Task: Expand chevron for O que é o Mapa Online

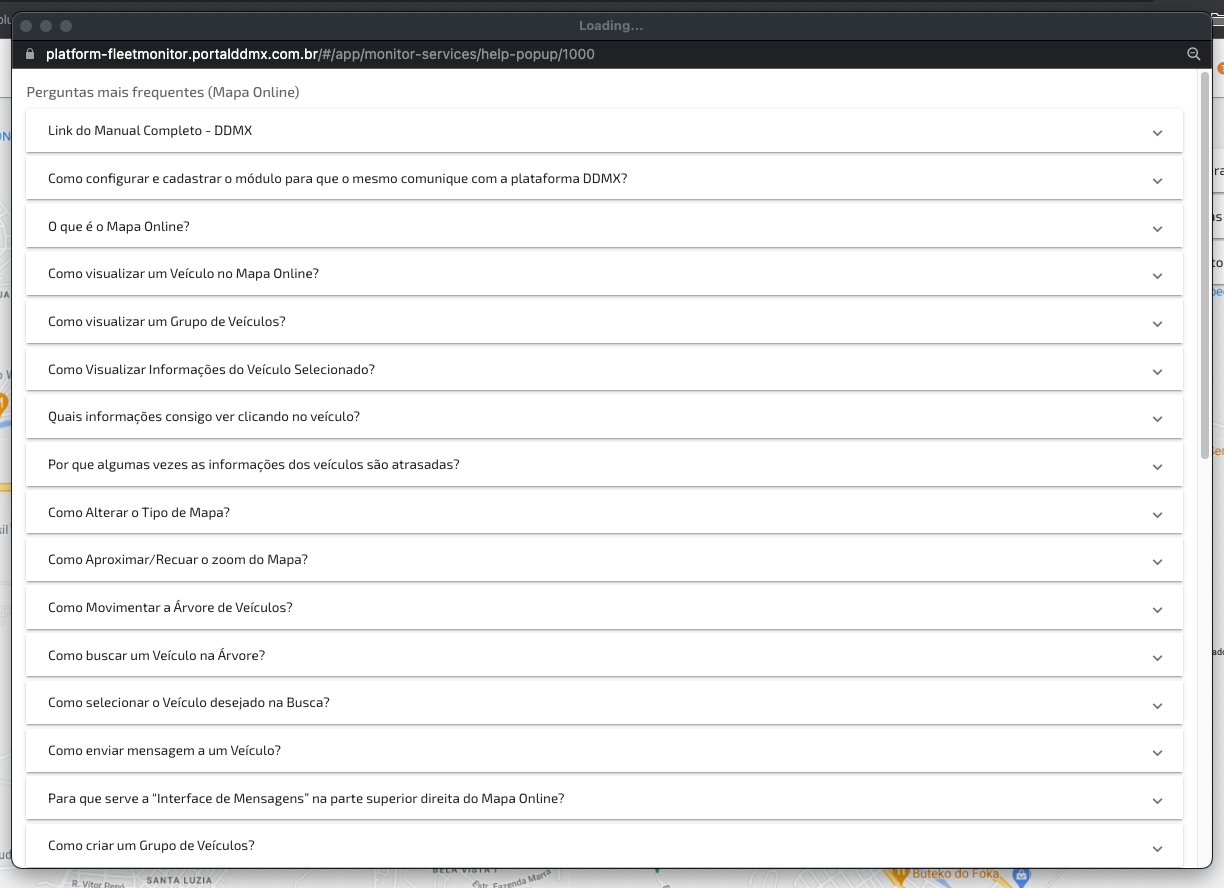Action: 1157,229
